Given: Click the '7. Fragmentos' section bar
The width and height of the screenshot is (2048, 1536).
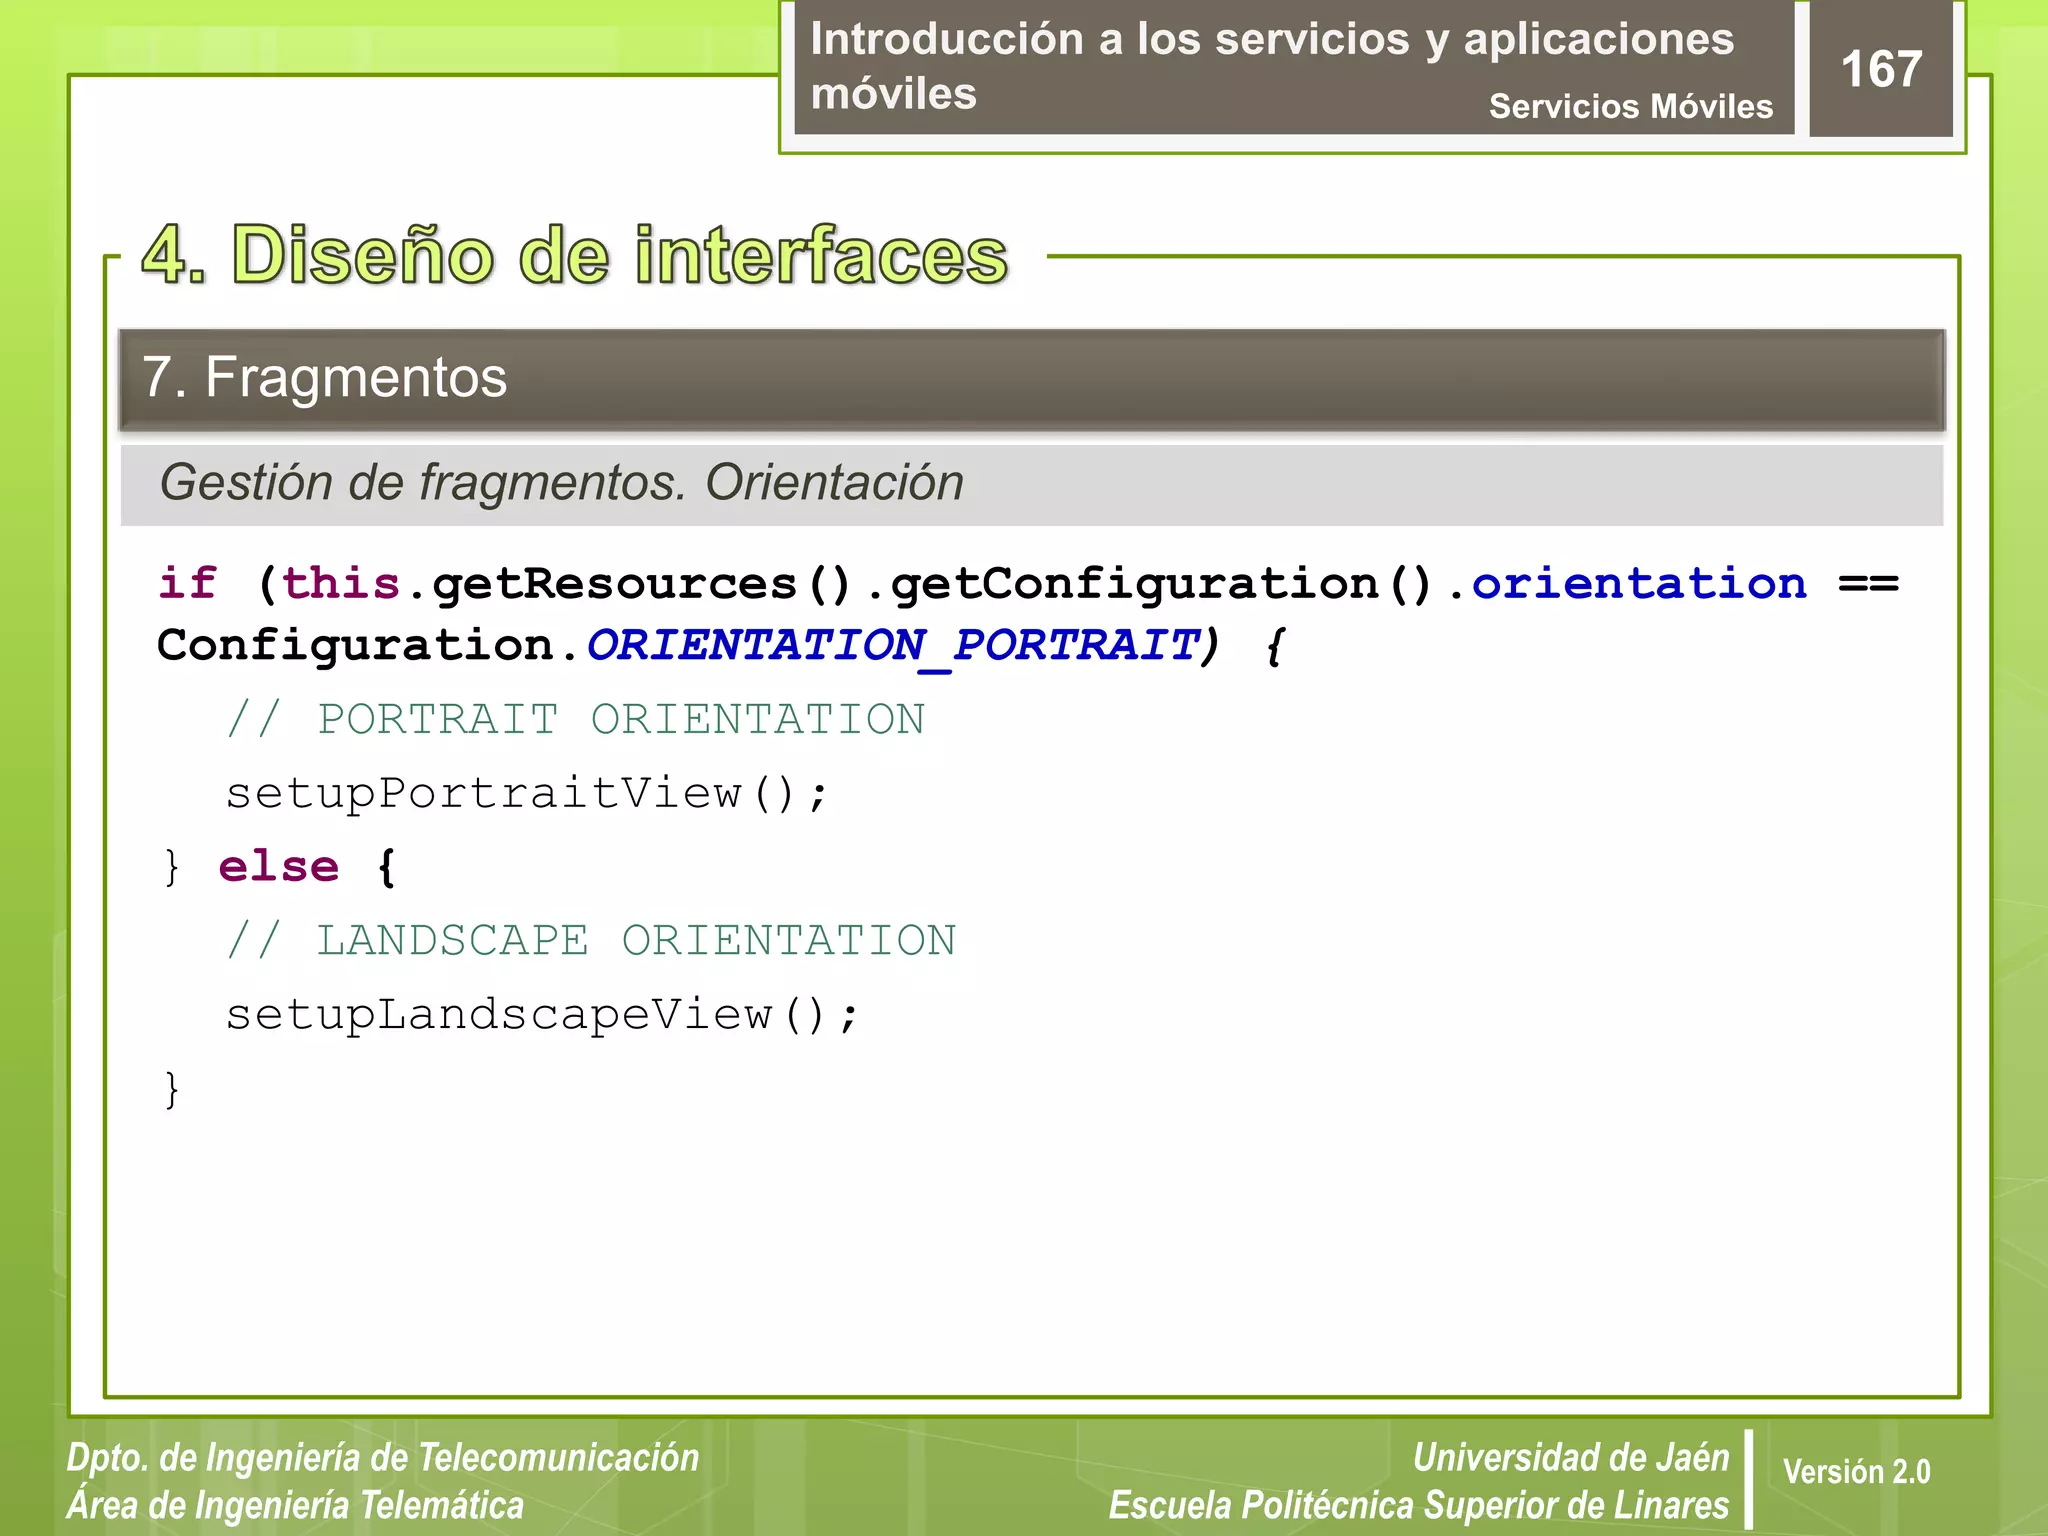Looking at the screenshot, I should click(x=1031, y=379).
